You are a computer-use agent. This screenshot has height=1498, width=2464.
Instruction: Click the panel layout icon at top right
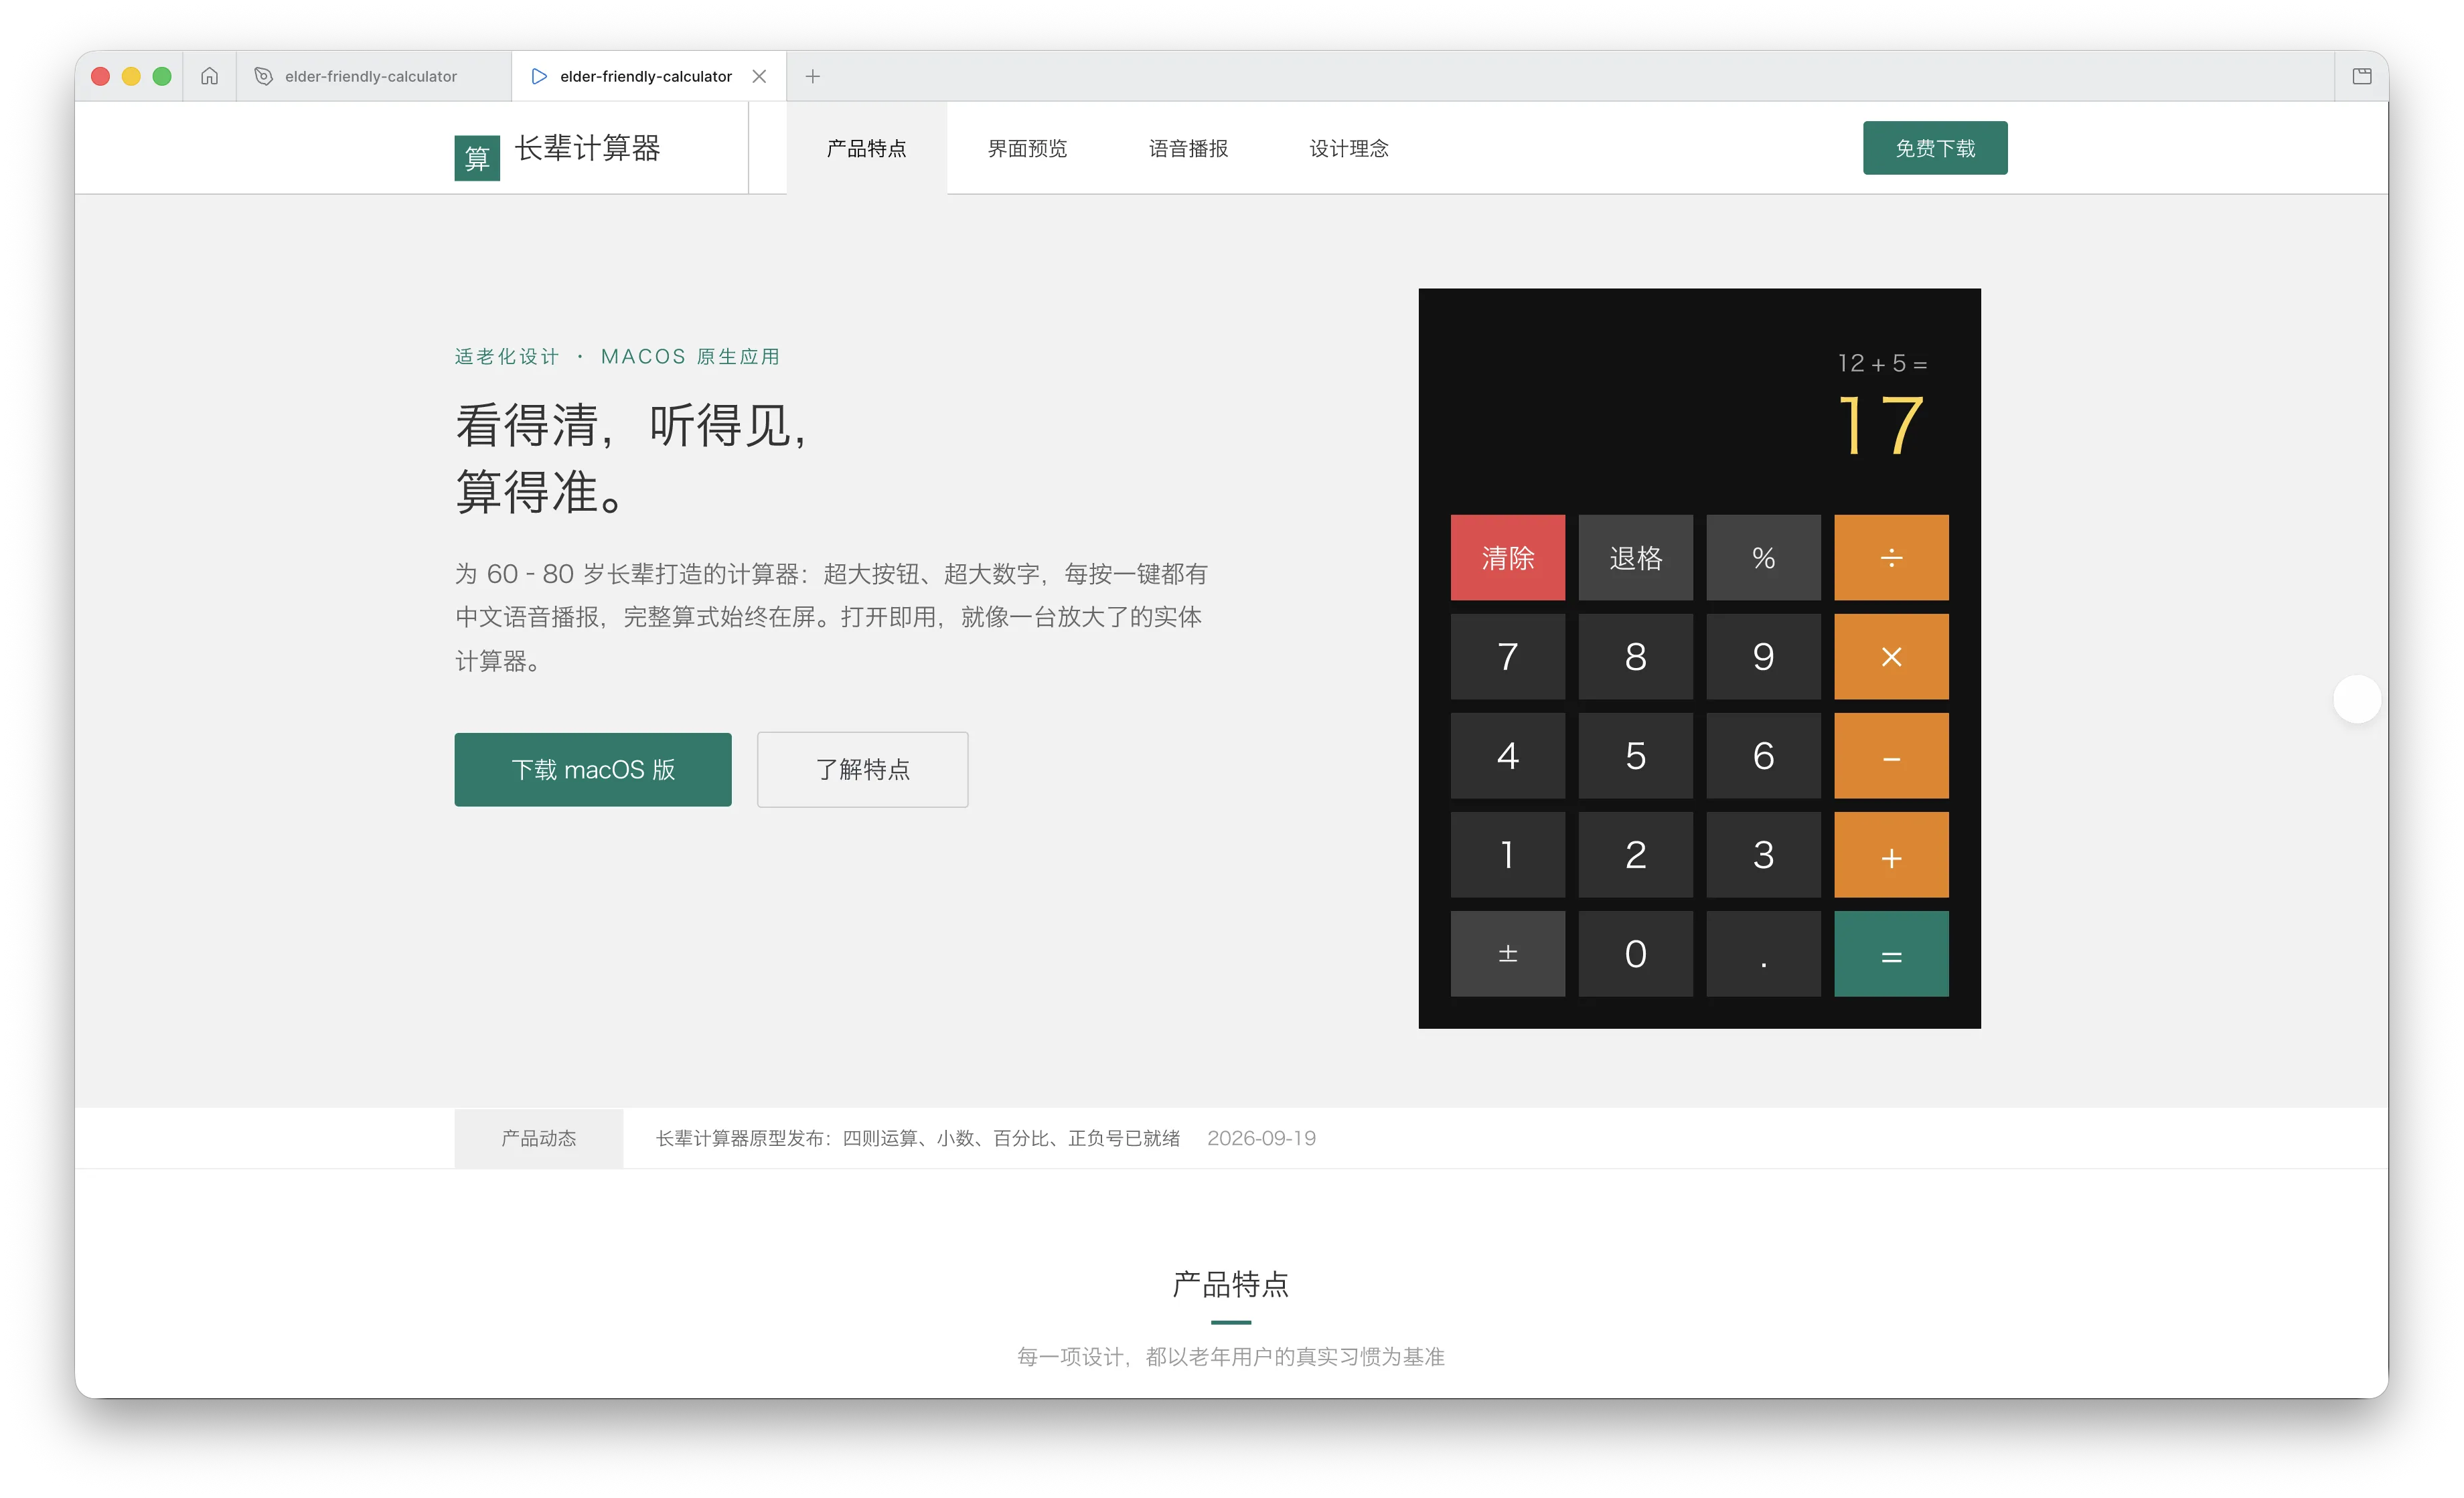pyautogui.click(x=2362, y=76)
